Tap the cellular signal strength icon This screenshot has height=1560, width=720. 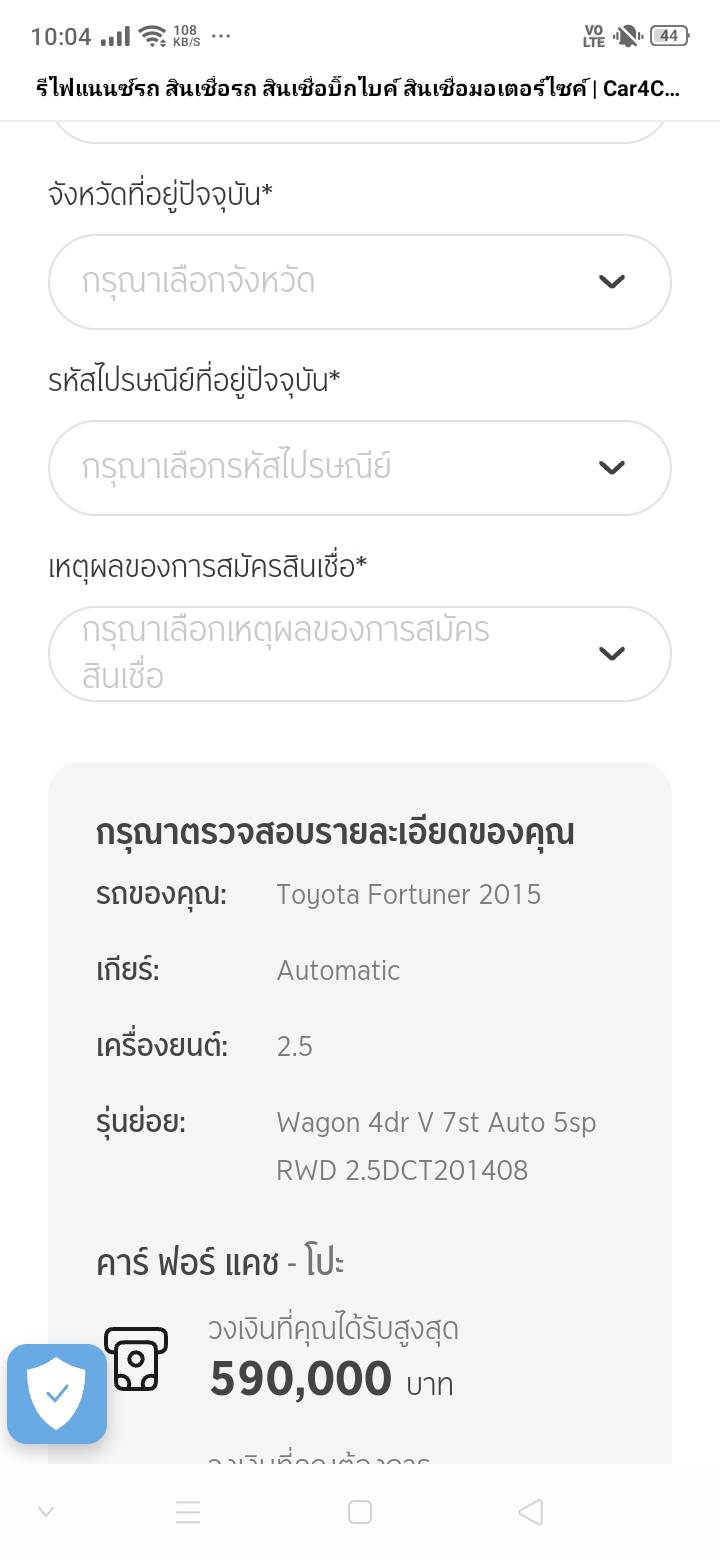coord(115,37)
